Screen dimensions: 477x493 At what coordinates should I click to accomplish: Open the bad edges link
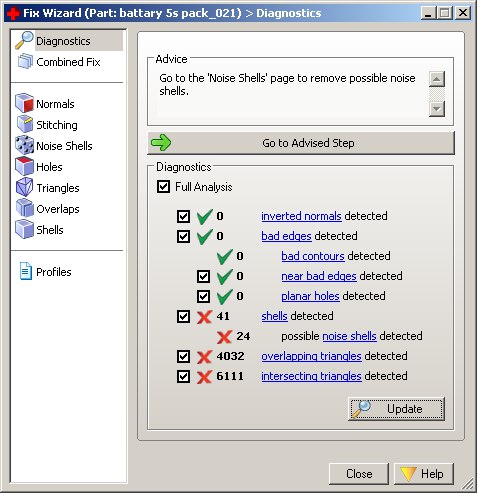point(286,236)
